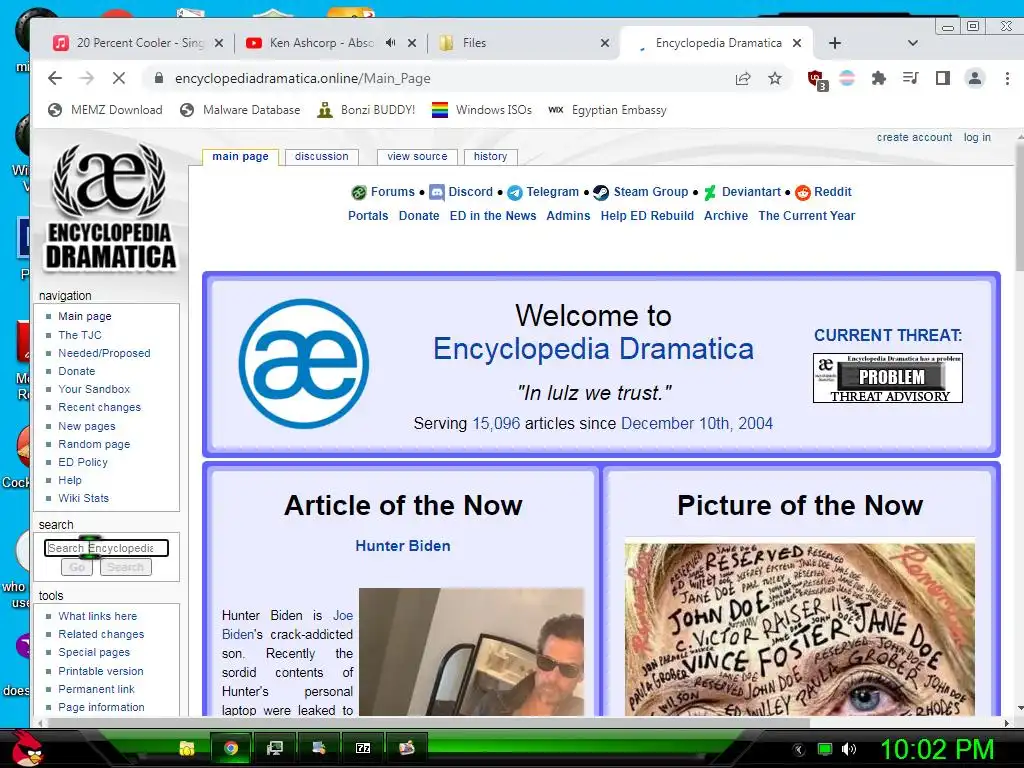Image resolution: width=1024 pixels, height=768 pixels.
Task: Click the Go search button
Action: pyautogui.click(x=77, y=567)
